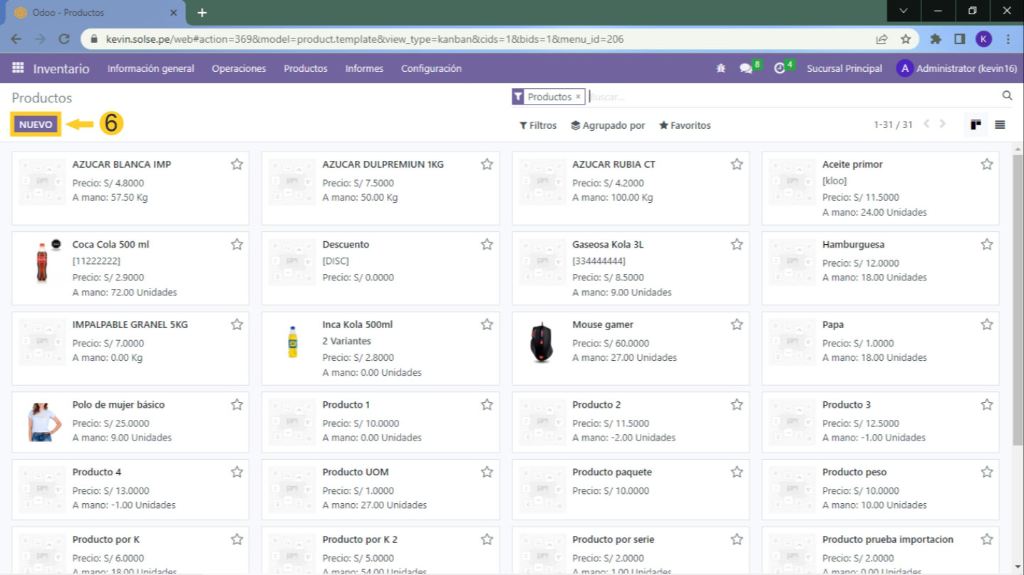This screenshot has height=575, width=1024.
Task: Switch to kanban view
Action: click(x=975, y=125)
